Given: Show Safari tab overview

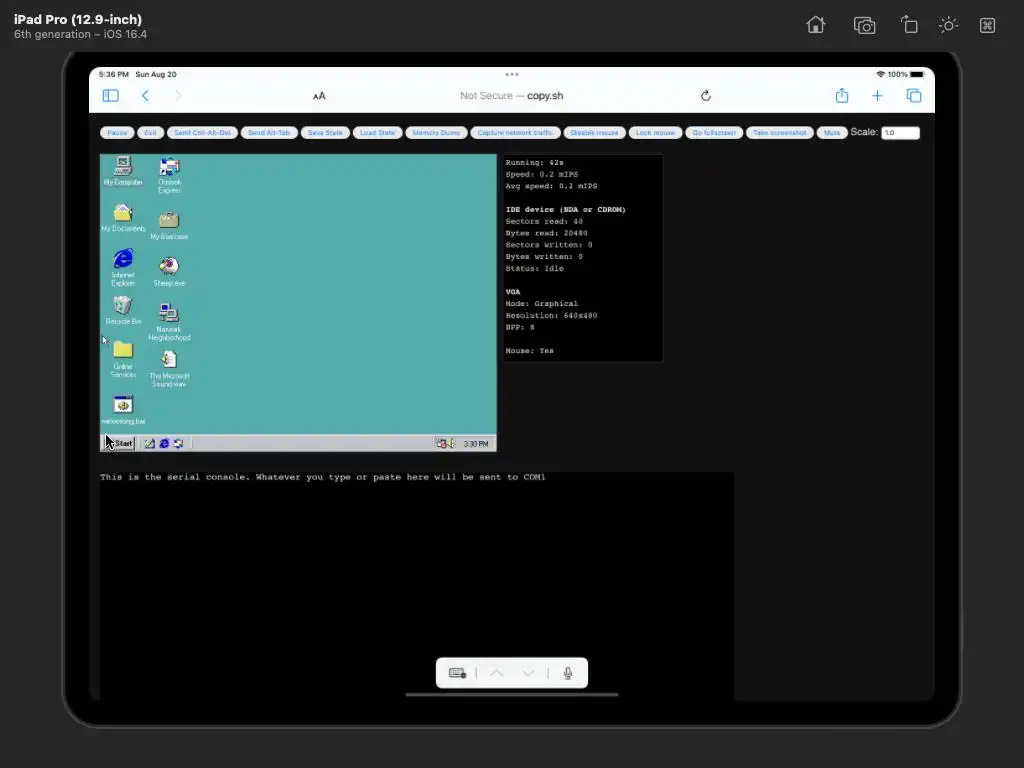Looking at the screenshot, I should pyautogui.click(x=914, y=96).
